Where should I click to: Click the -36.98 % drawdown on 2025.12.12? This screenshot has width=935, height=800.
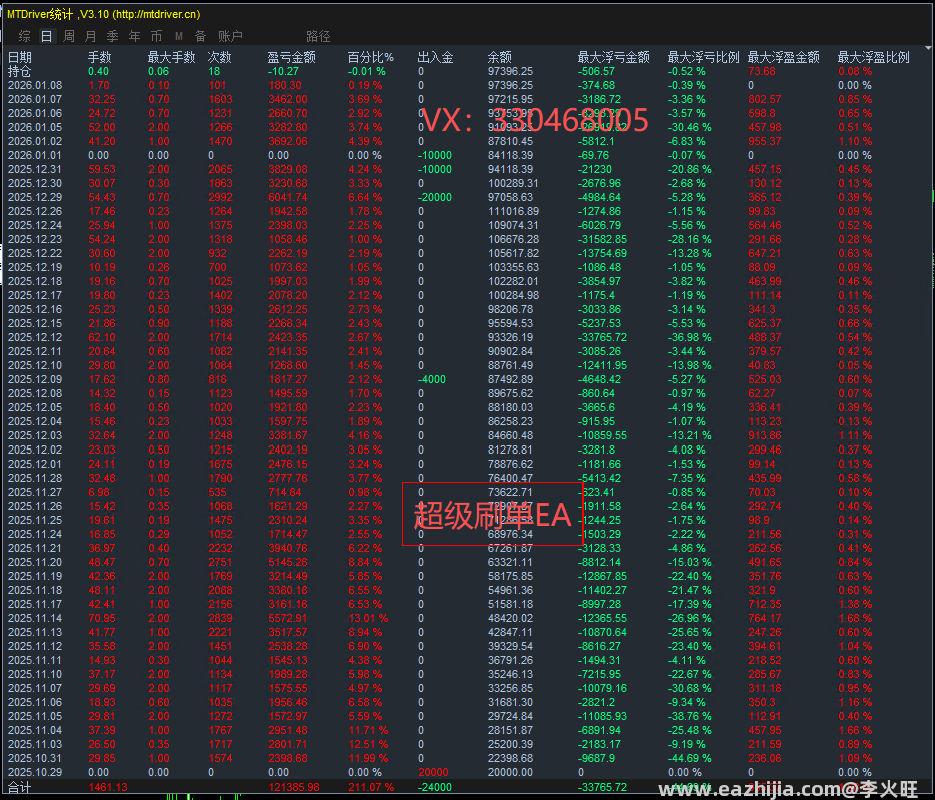pyautogui.click(x=689, y=337)
